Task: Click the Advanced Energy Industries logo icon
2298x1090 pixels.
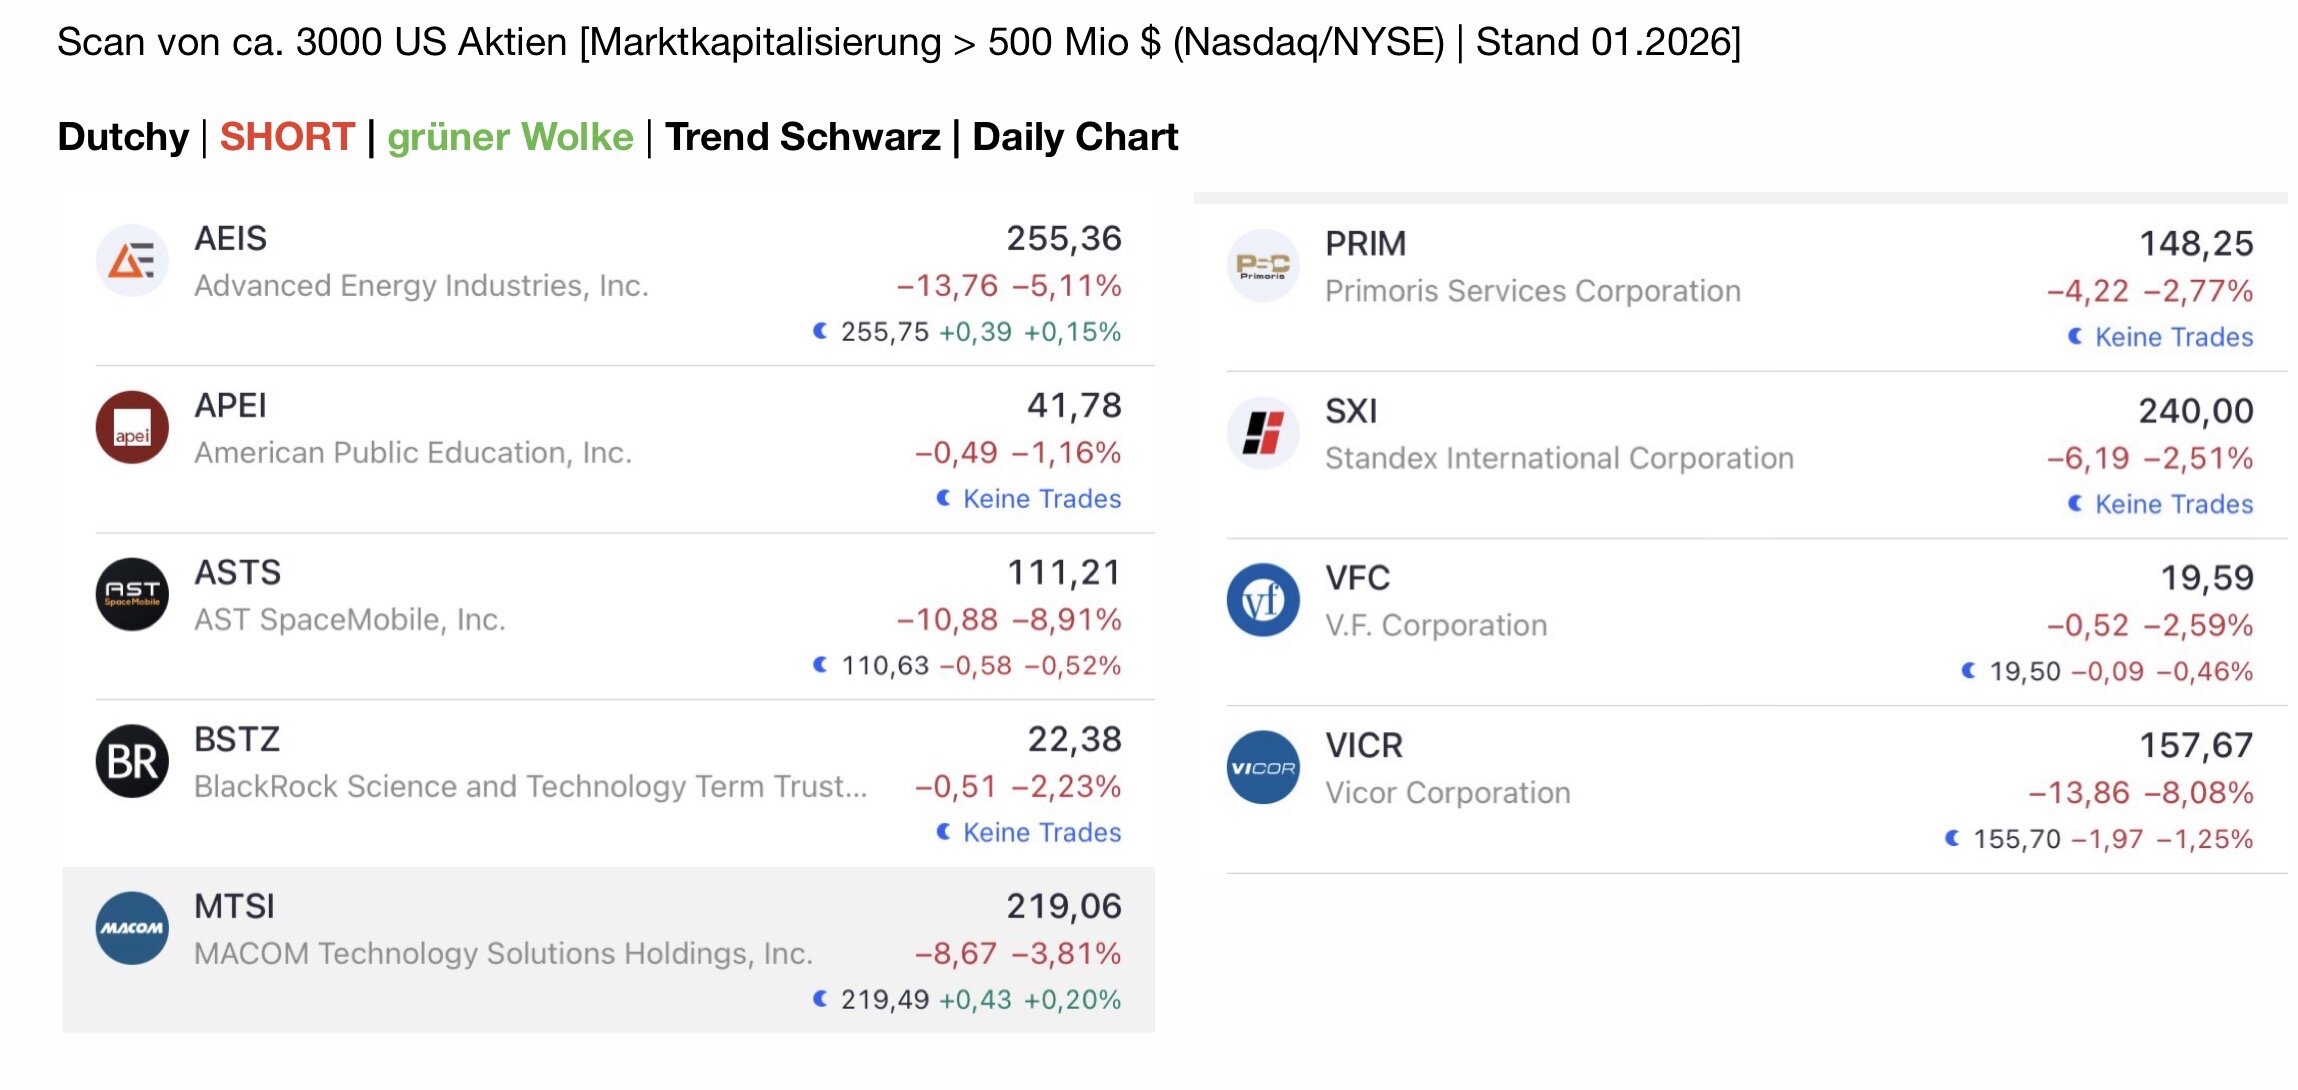Action: click(x=132, y=261)
